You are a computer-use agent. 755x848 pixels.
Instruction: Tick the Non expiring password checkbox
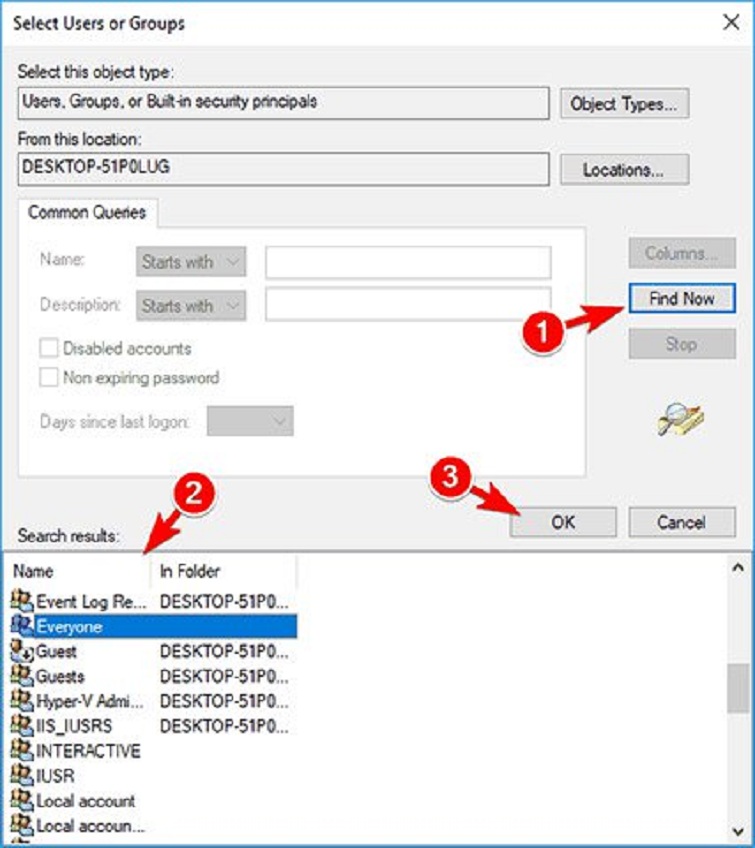49,377
